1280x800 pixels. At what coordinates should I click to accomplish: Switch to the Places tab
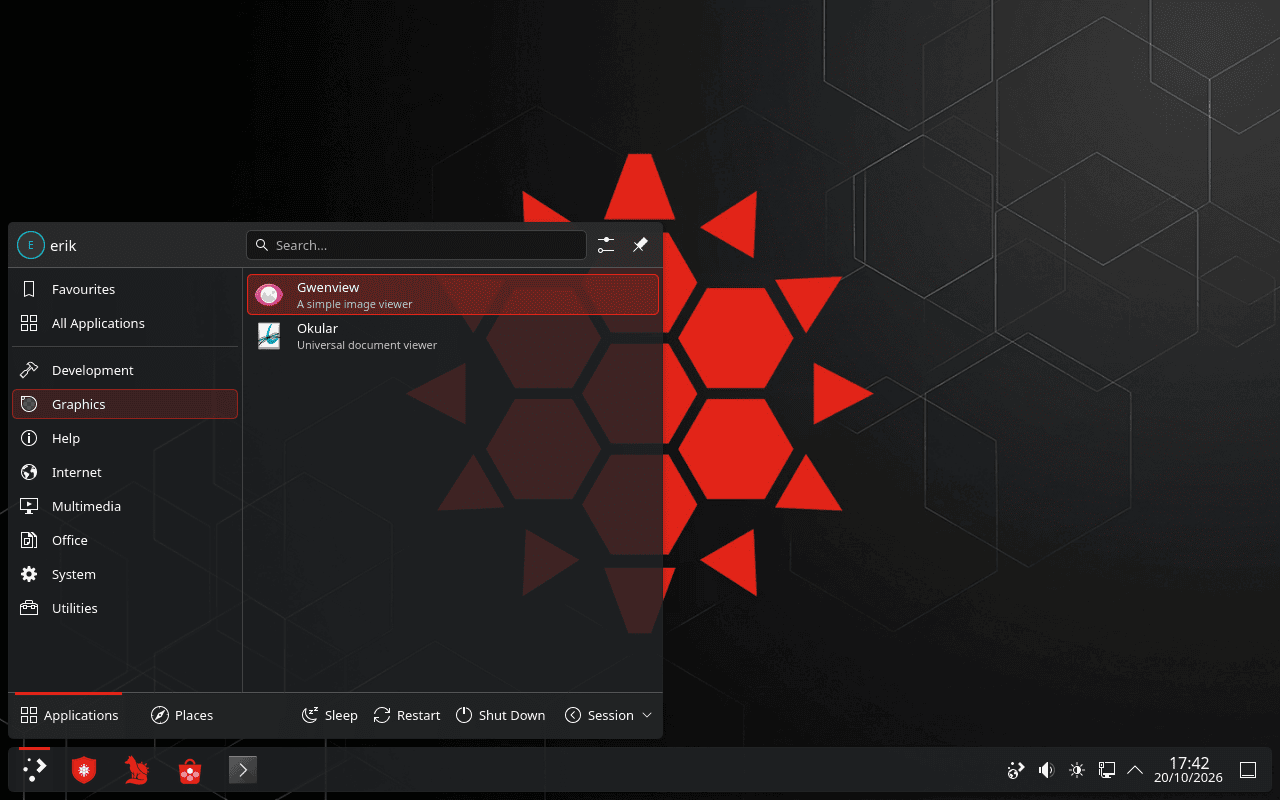pyautogui.click(x=182, y=715)
